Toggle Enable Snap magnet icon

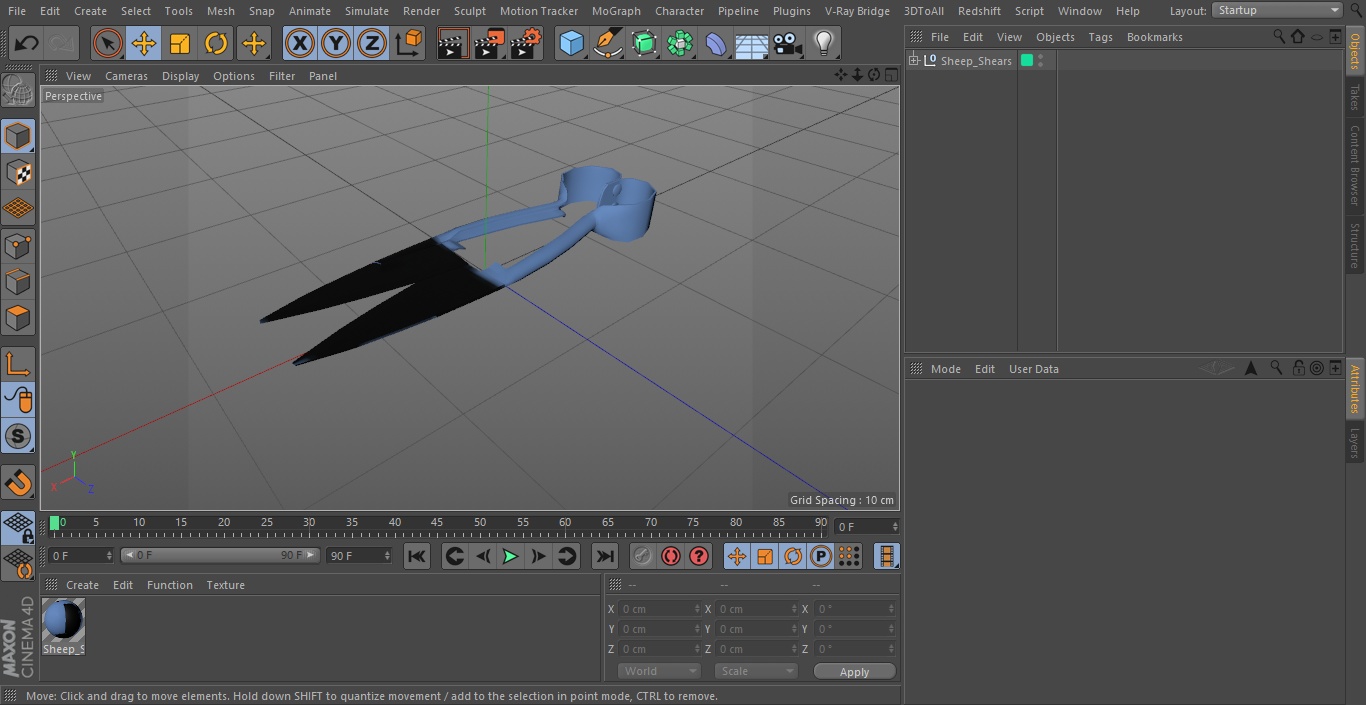click(18, 482)
